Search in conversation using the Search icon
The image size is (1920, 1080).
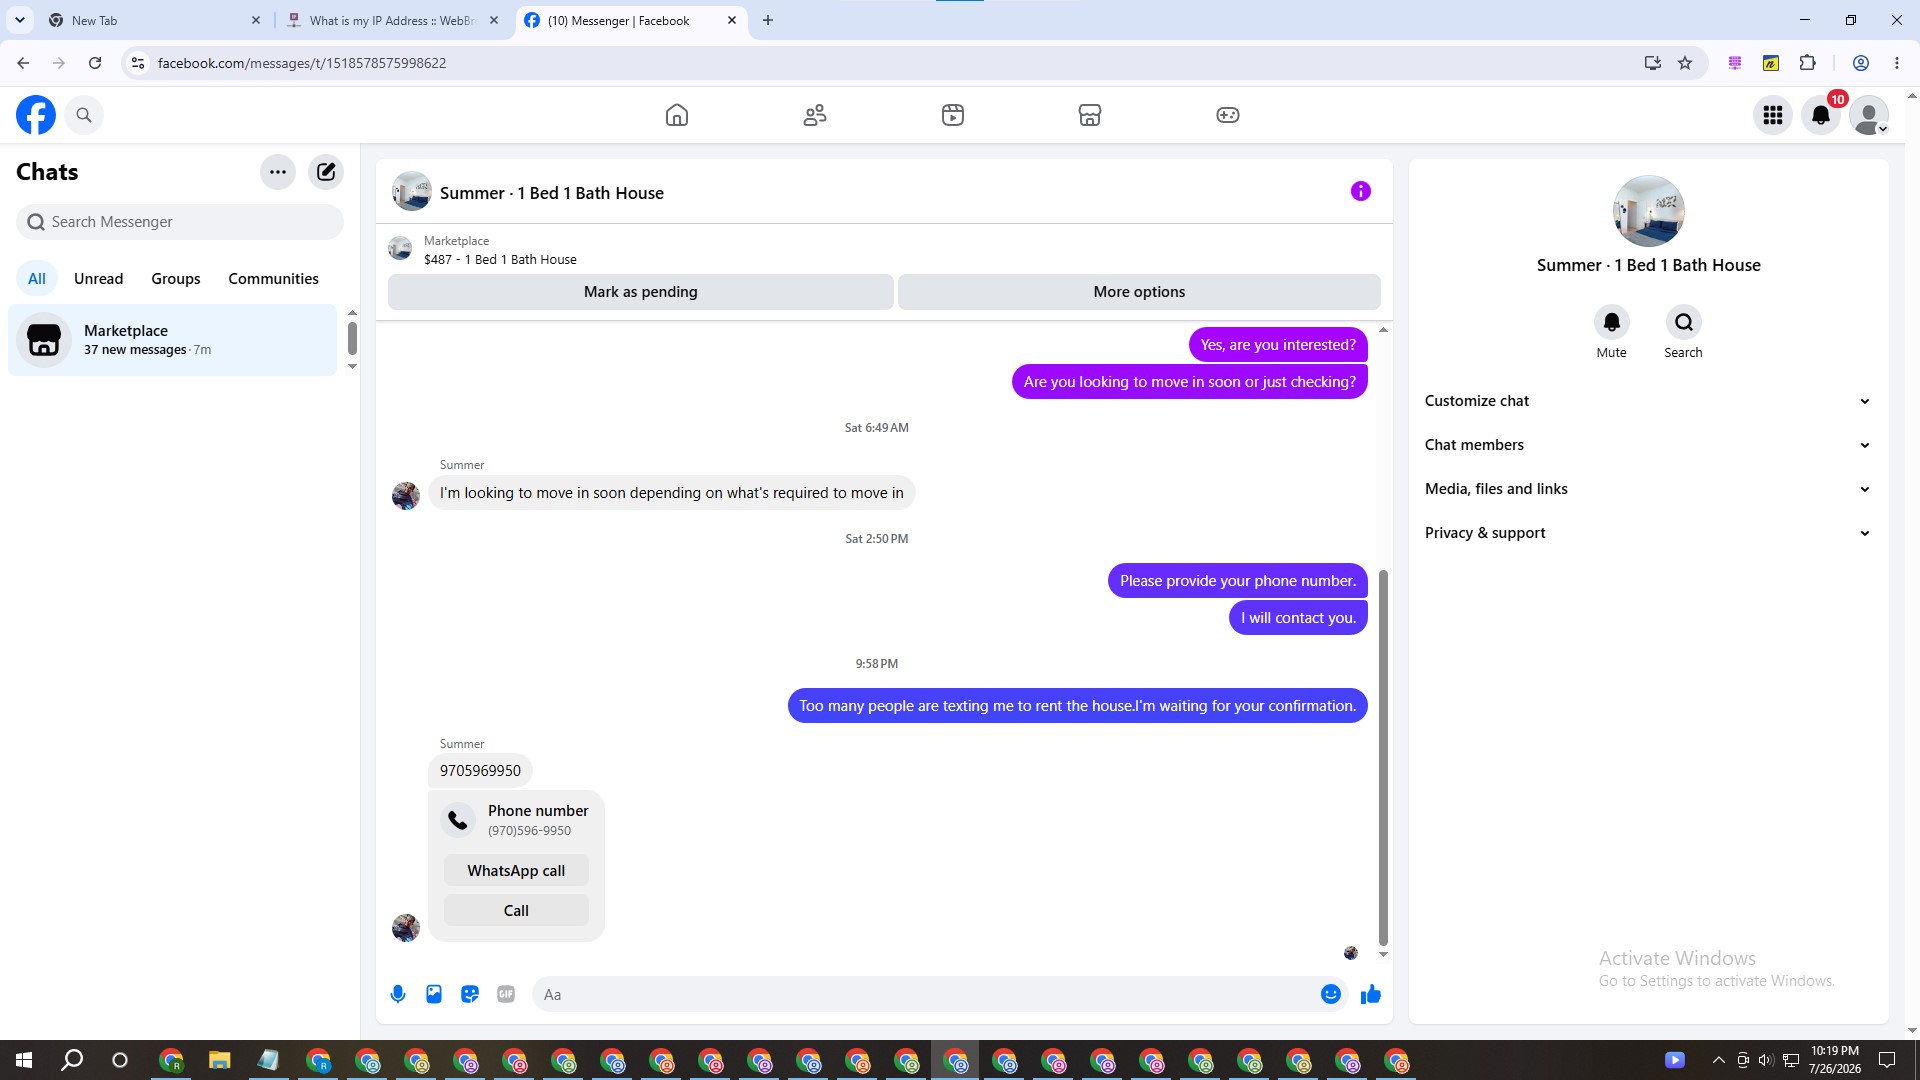click(x=1684, y=322)
